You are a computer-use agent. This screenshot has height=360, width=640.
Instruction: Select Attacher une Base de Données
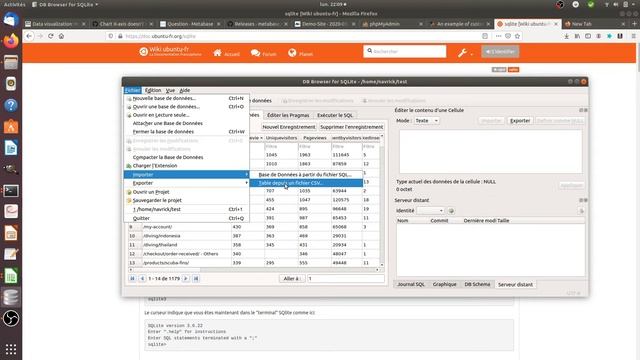187,123
